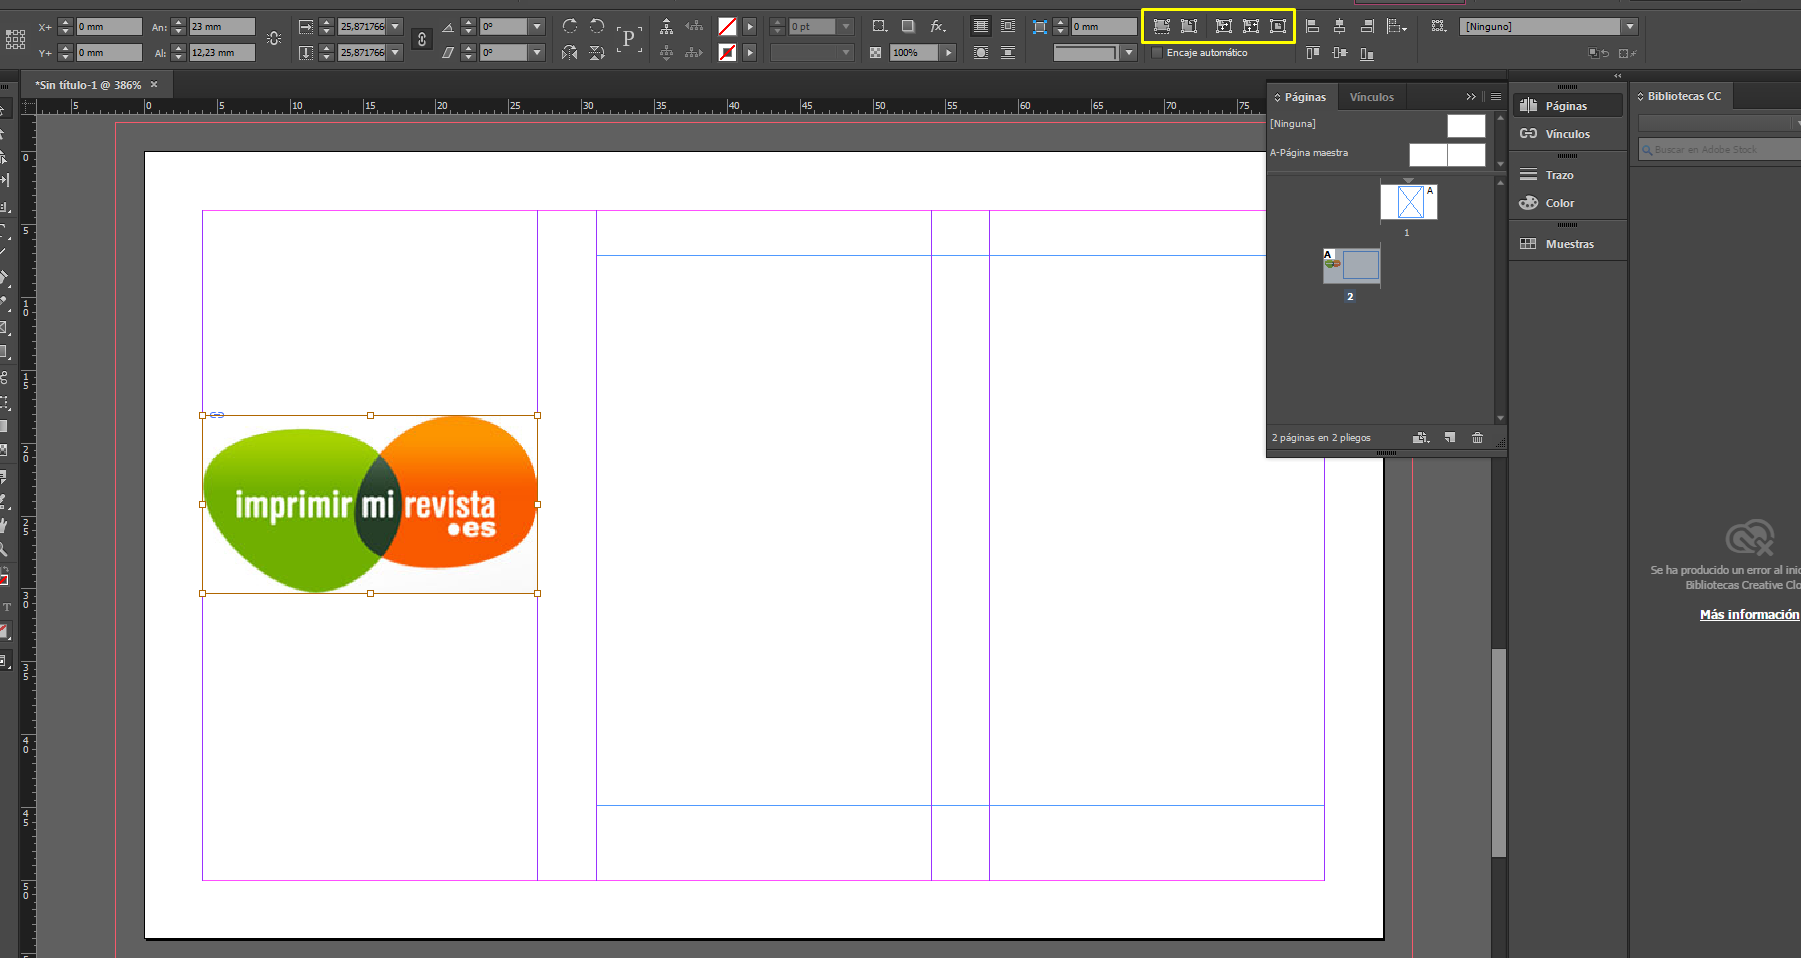Viewport: 1801px width, 958px height.
Task: Click Center content icon
Action: click(1278, 26)
